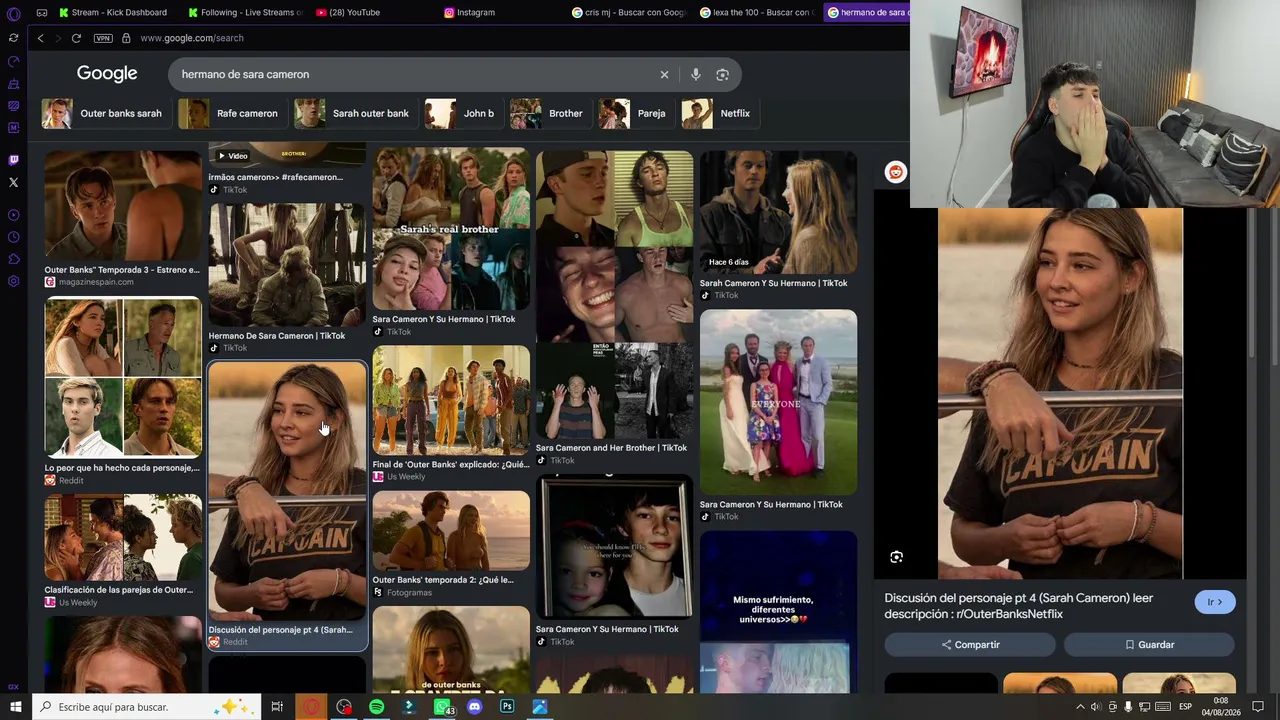The image size is (1280, 720).
Task: Open Lens on the preview image
Action: pyautogui.click(x=896, y=557)
